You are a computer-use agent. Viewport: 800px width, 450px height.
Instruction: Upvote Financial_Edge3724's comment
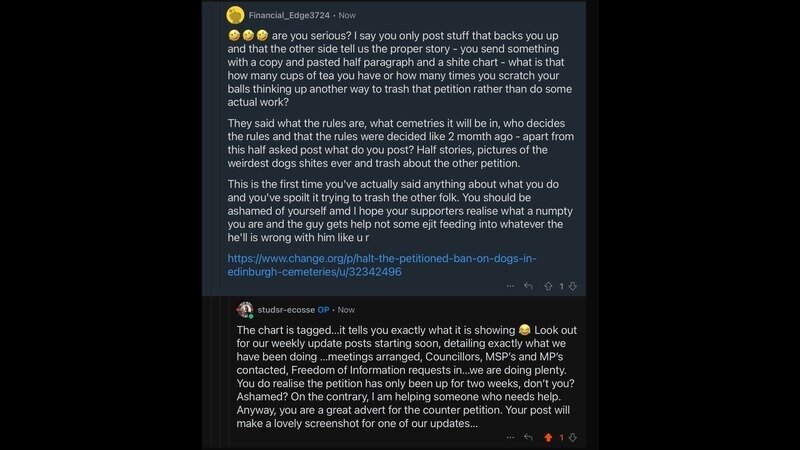tap(548, 285)
